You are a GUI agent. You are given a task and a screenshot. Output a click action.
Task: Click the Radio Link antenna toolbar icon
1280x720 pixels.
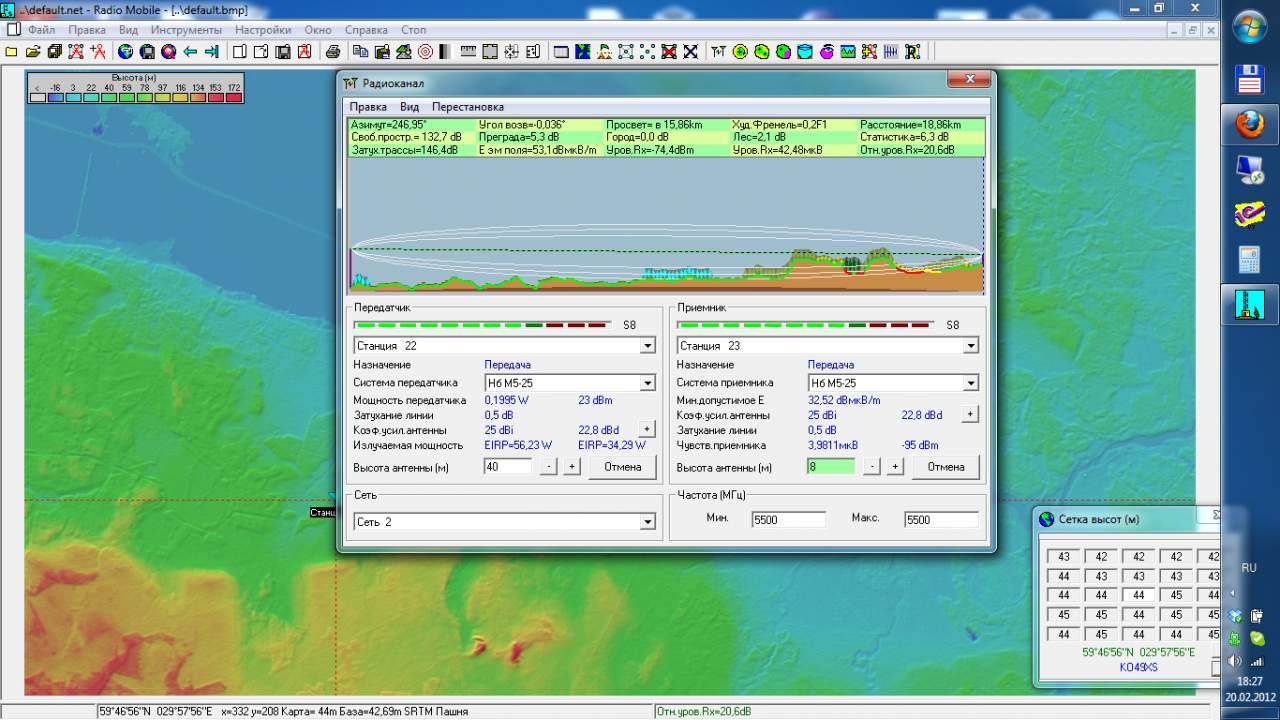point(718,52)
